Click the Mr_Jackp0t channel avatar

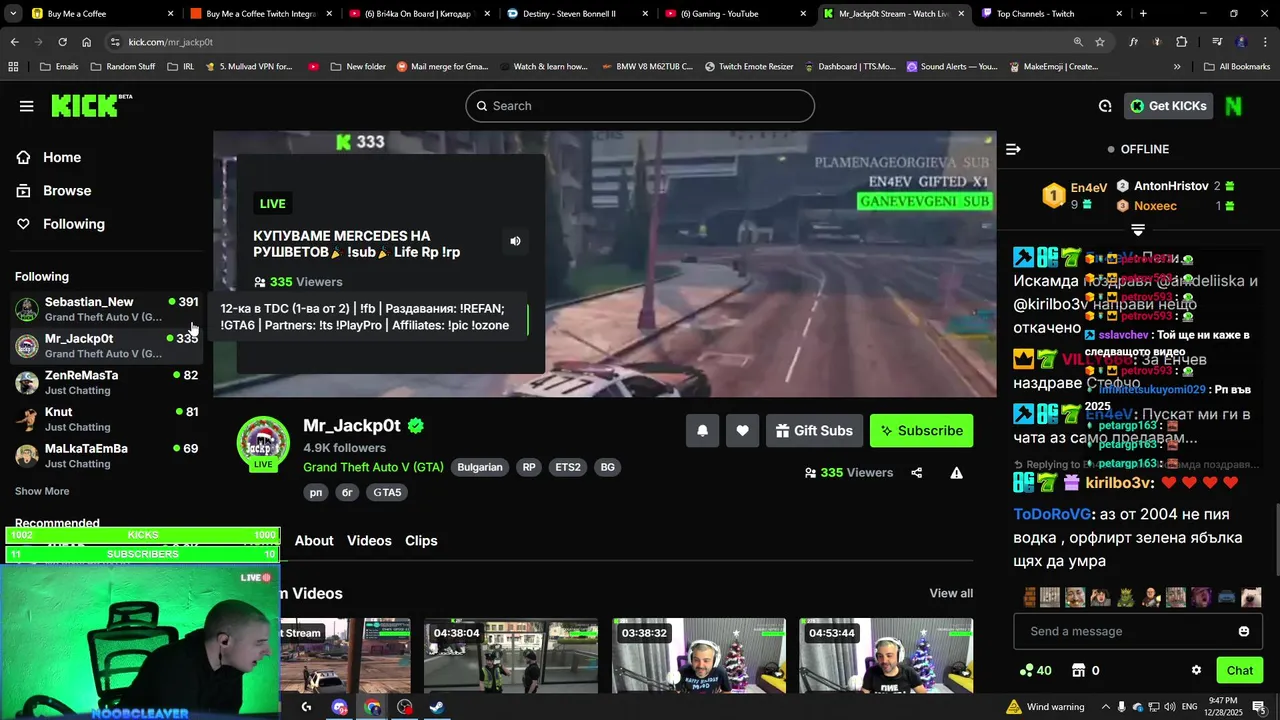(x=263, y=442)
